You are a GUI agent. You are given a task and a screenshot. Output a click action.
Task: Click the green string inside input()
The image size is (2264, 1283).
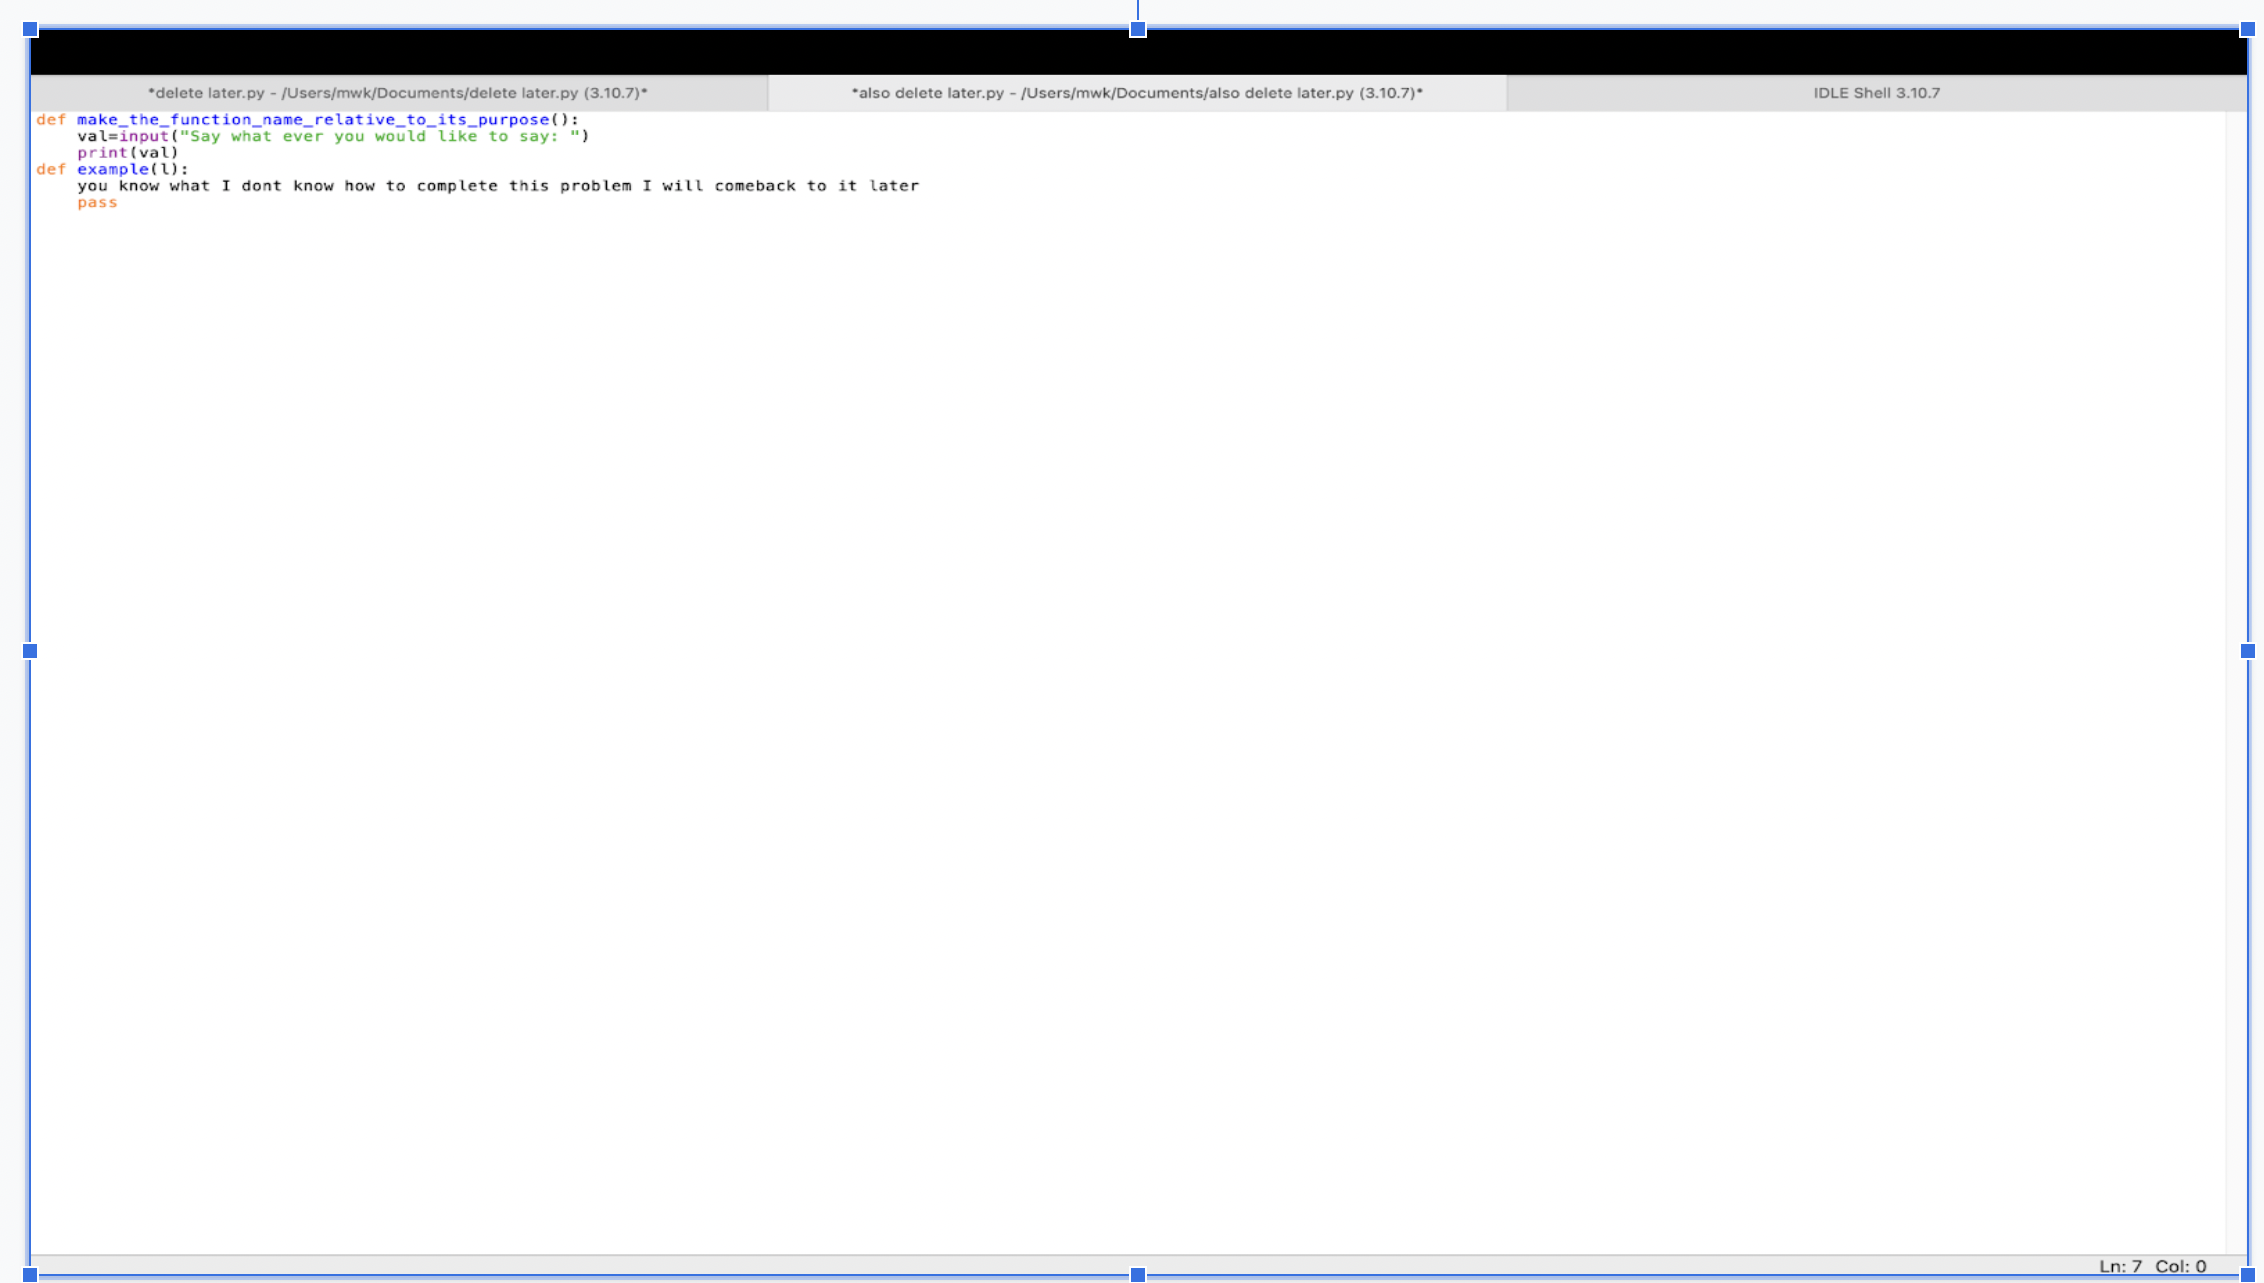click(380, 135)
